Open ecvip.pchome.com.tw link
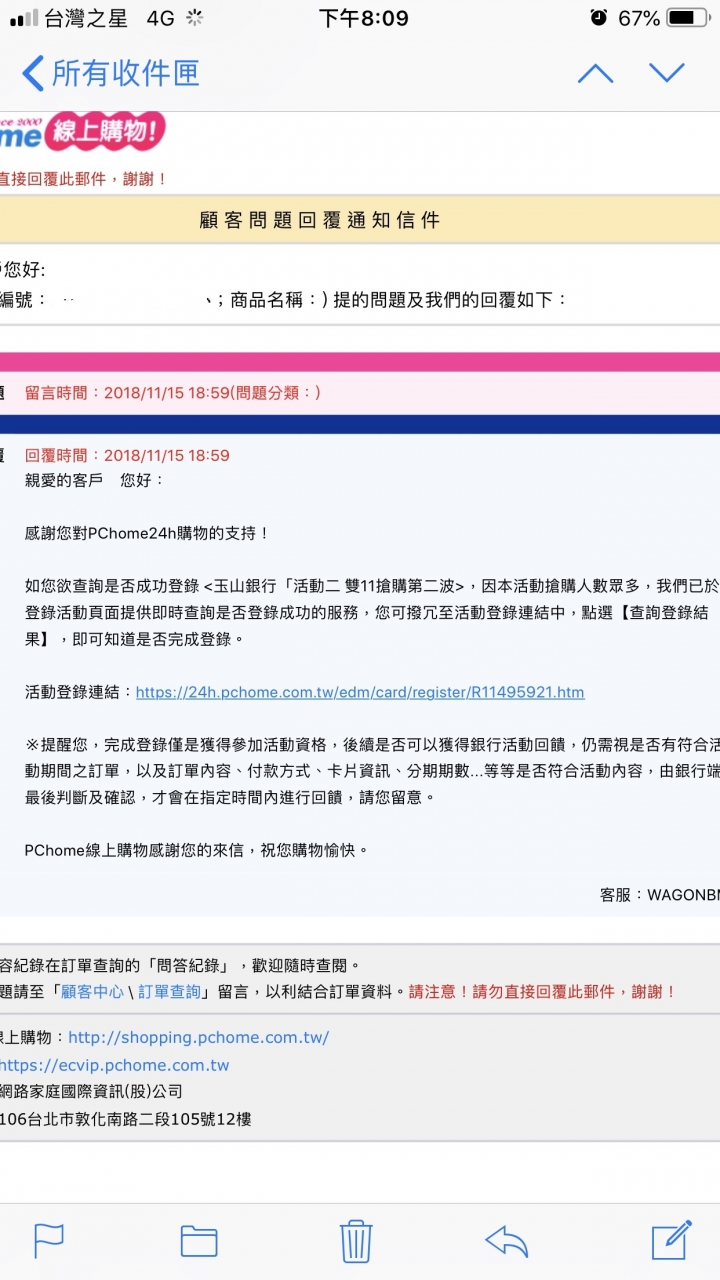The width and height of the screenshot is (720, 1280). 114,1066
